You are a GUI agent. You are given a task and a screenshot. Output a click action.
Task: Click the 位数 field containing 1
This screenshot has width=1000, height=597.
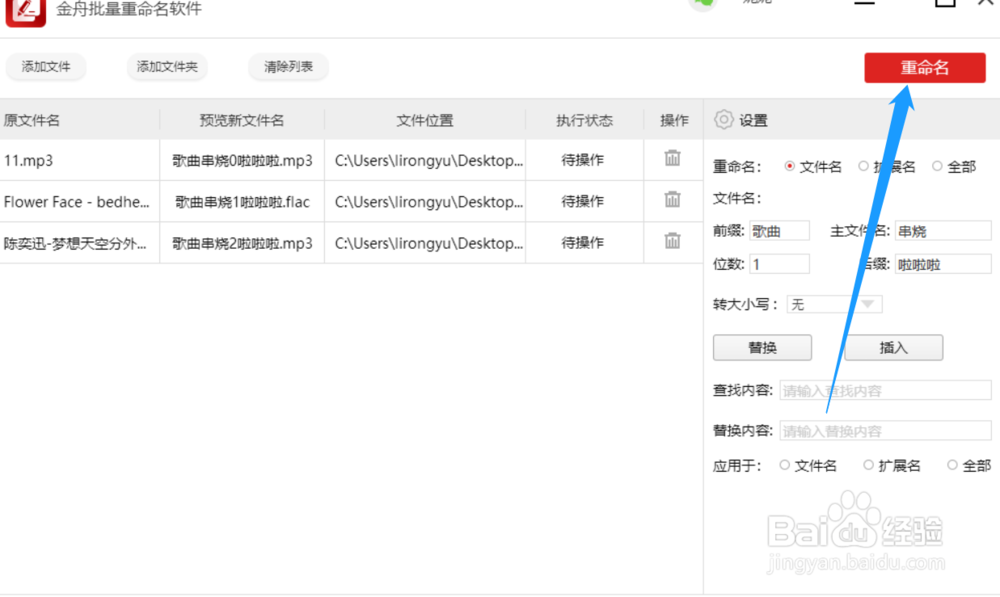click(x=779, y=263)
